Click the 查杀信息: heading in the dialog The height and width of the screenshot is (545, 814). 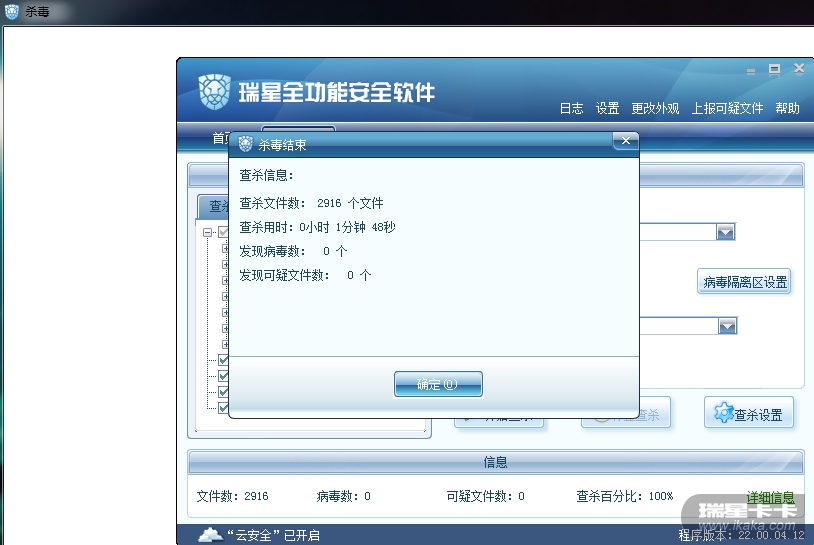click(266, 175)
